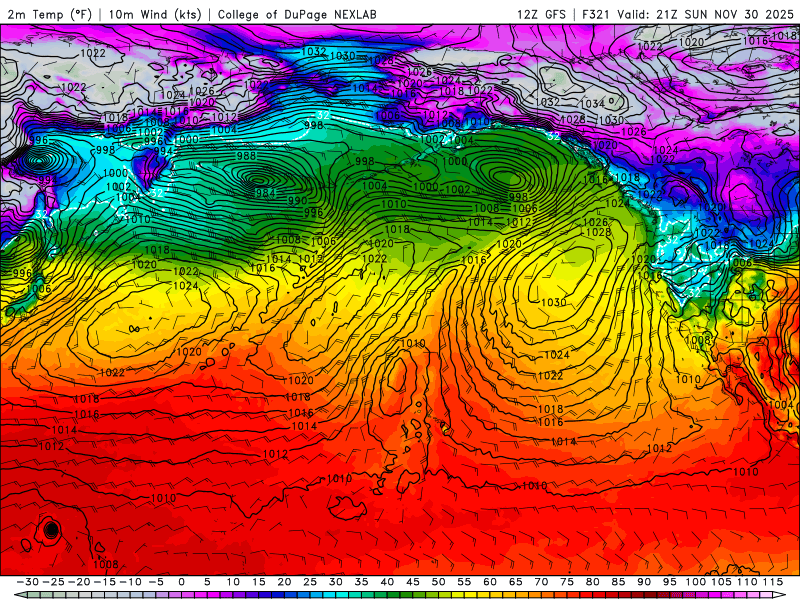Click the "30" value on the temperature scale
This screenshot has height=600, width=800.
tap(336, 582)
